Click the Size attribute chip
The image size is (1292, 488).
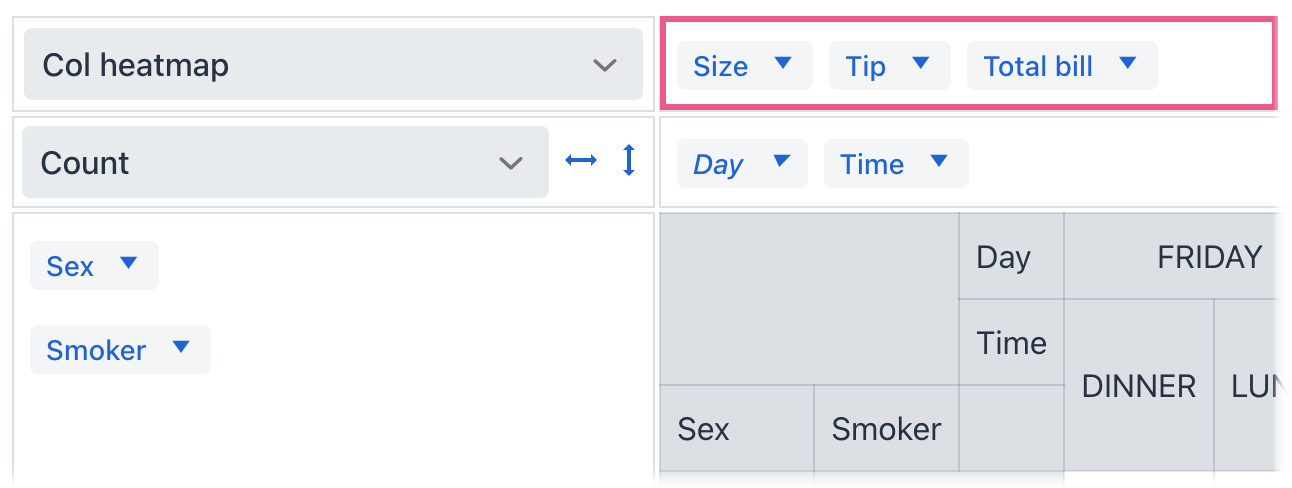coord(720,66)
